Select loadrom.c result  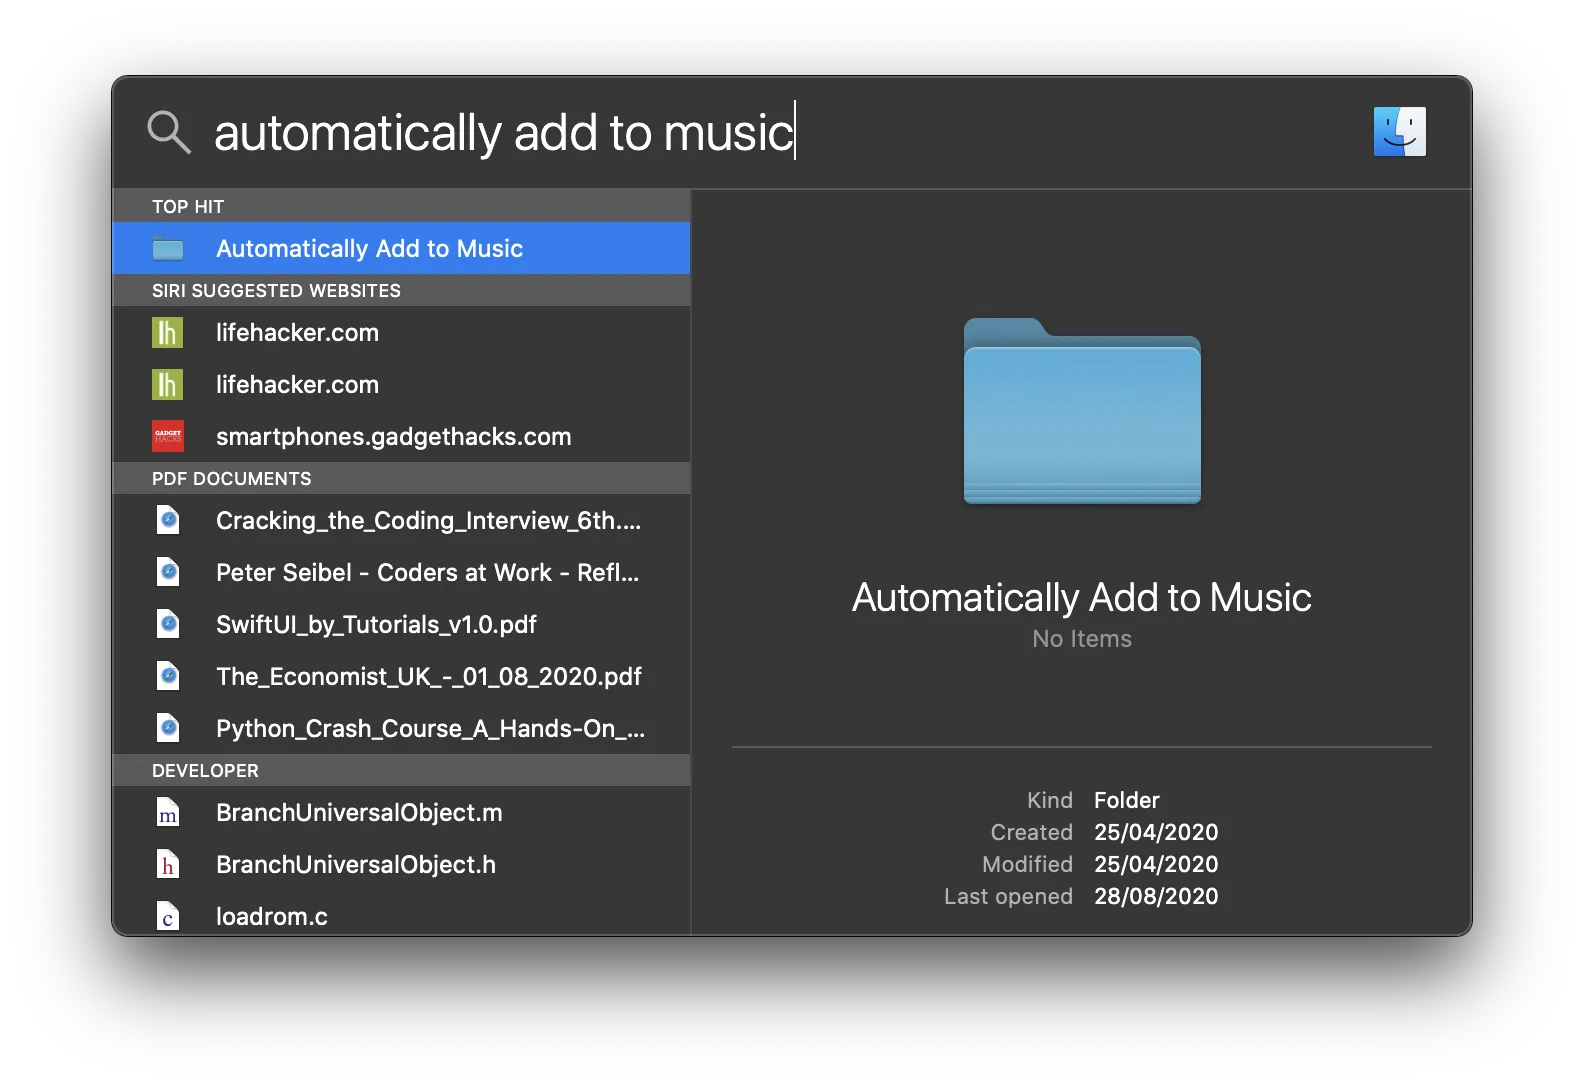(401, 914)
